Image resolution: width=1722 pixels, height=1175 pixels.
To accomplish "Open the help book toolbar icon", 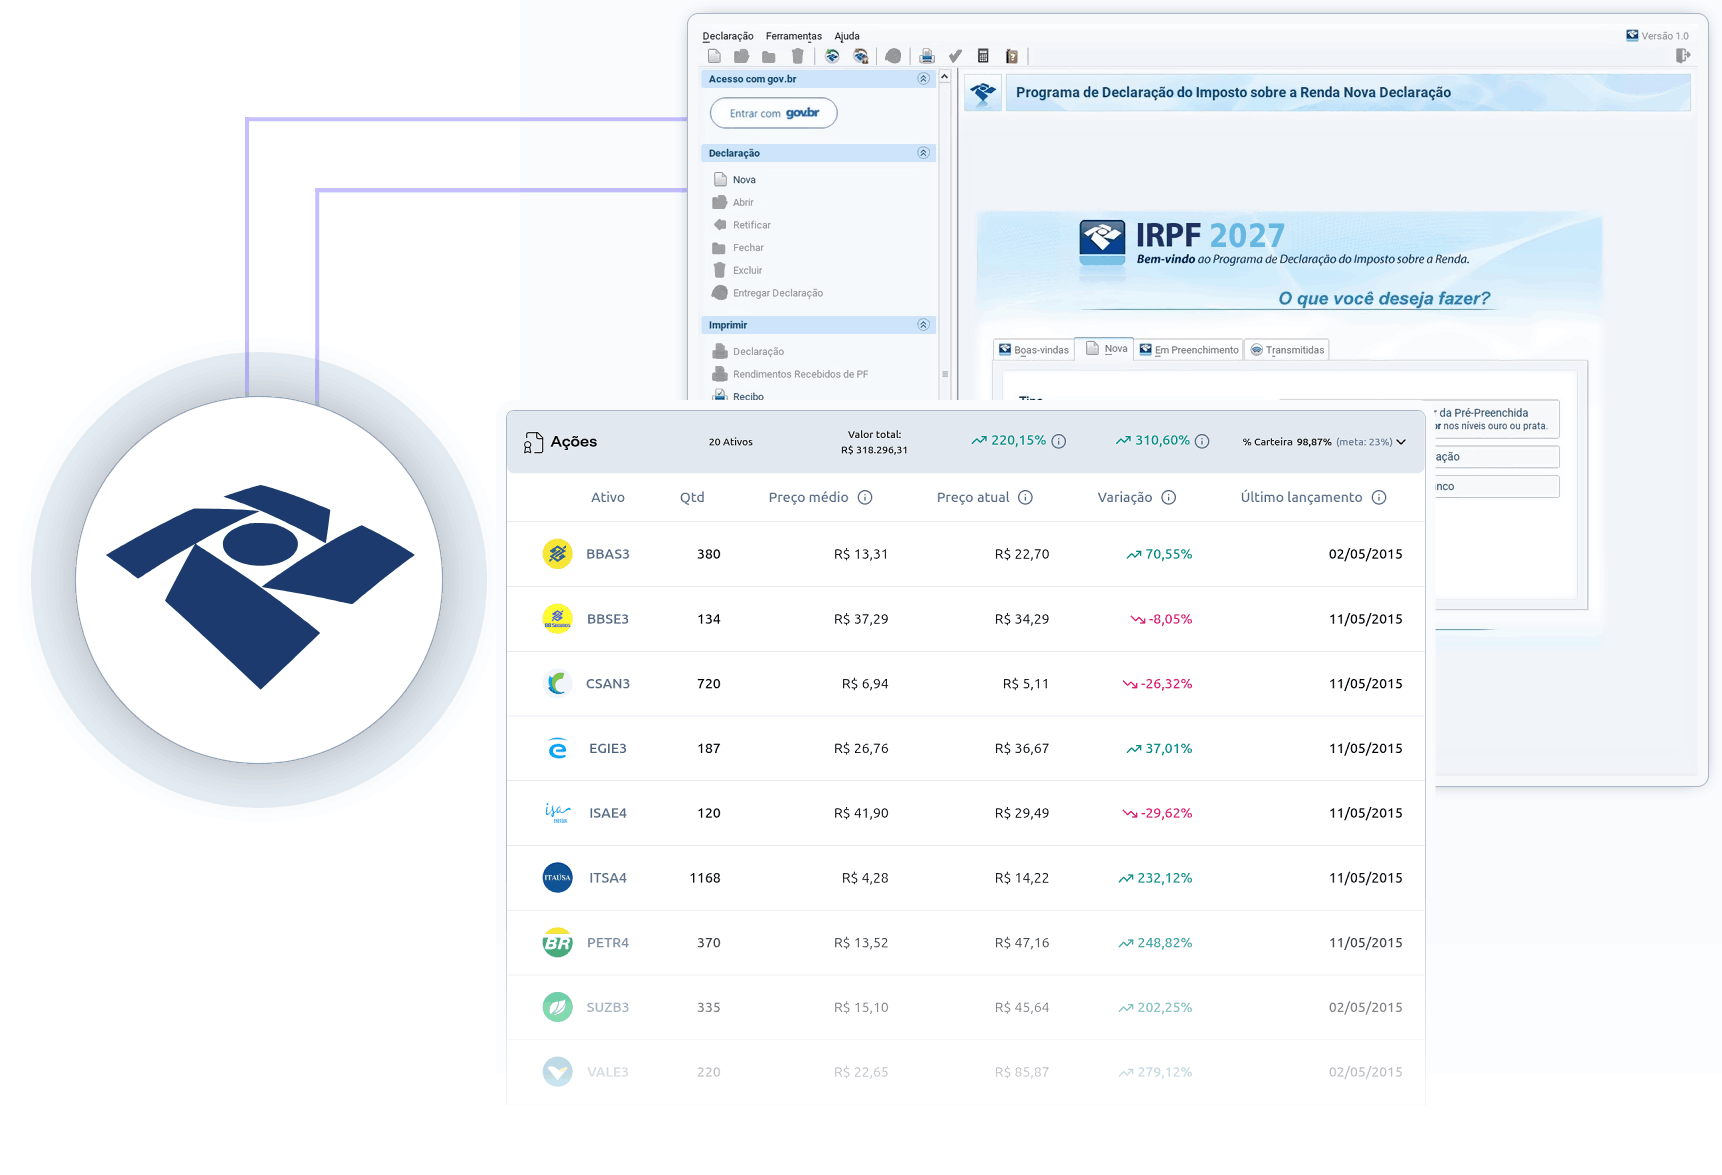I will pos(1011,56).
